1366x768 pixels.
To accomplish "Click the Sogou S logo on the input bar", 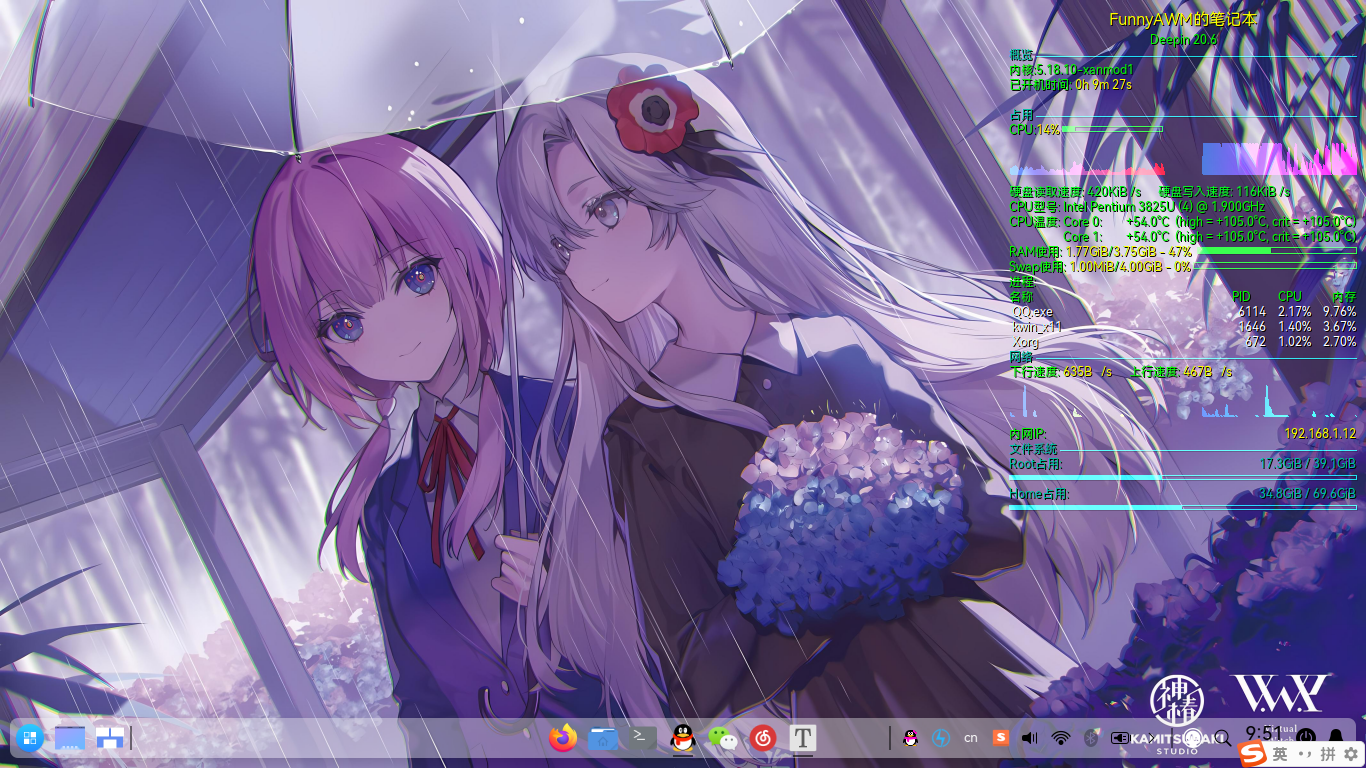I will 1252,753.
